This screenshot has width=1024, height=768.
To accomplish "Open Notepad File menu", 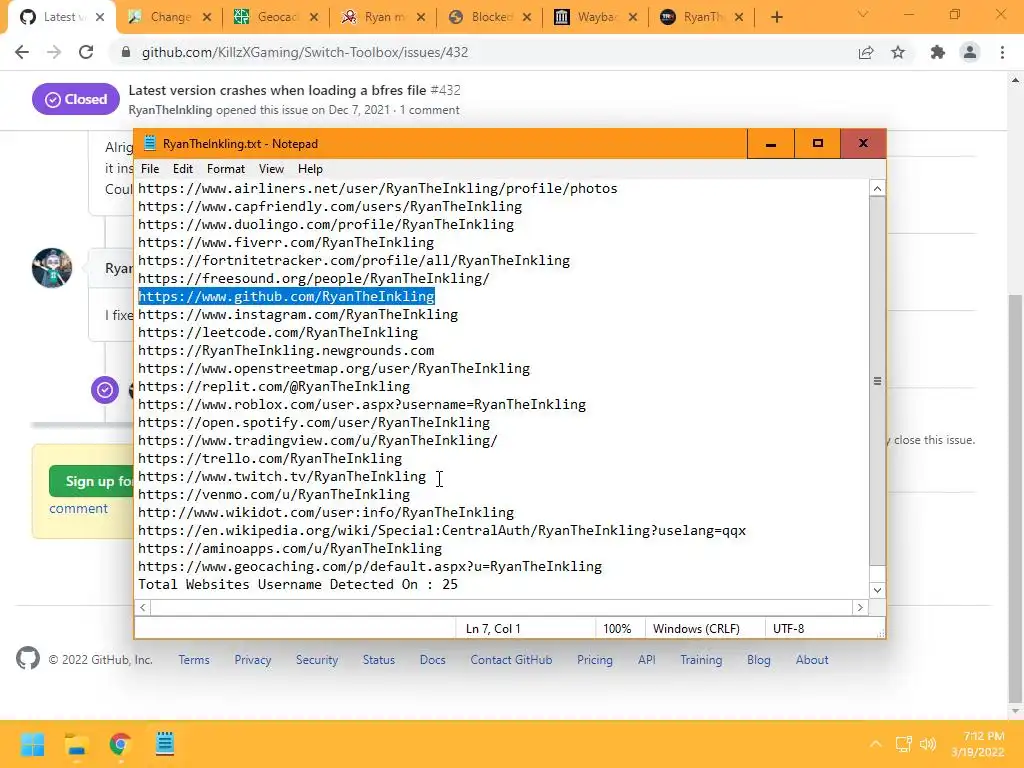I will 150,169.
